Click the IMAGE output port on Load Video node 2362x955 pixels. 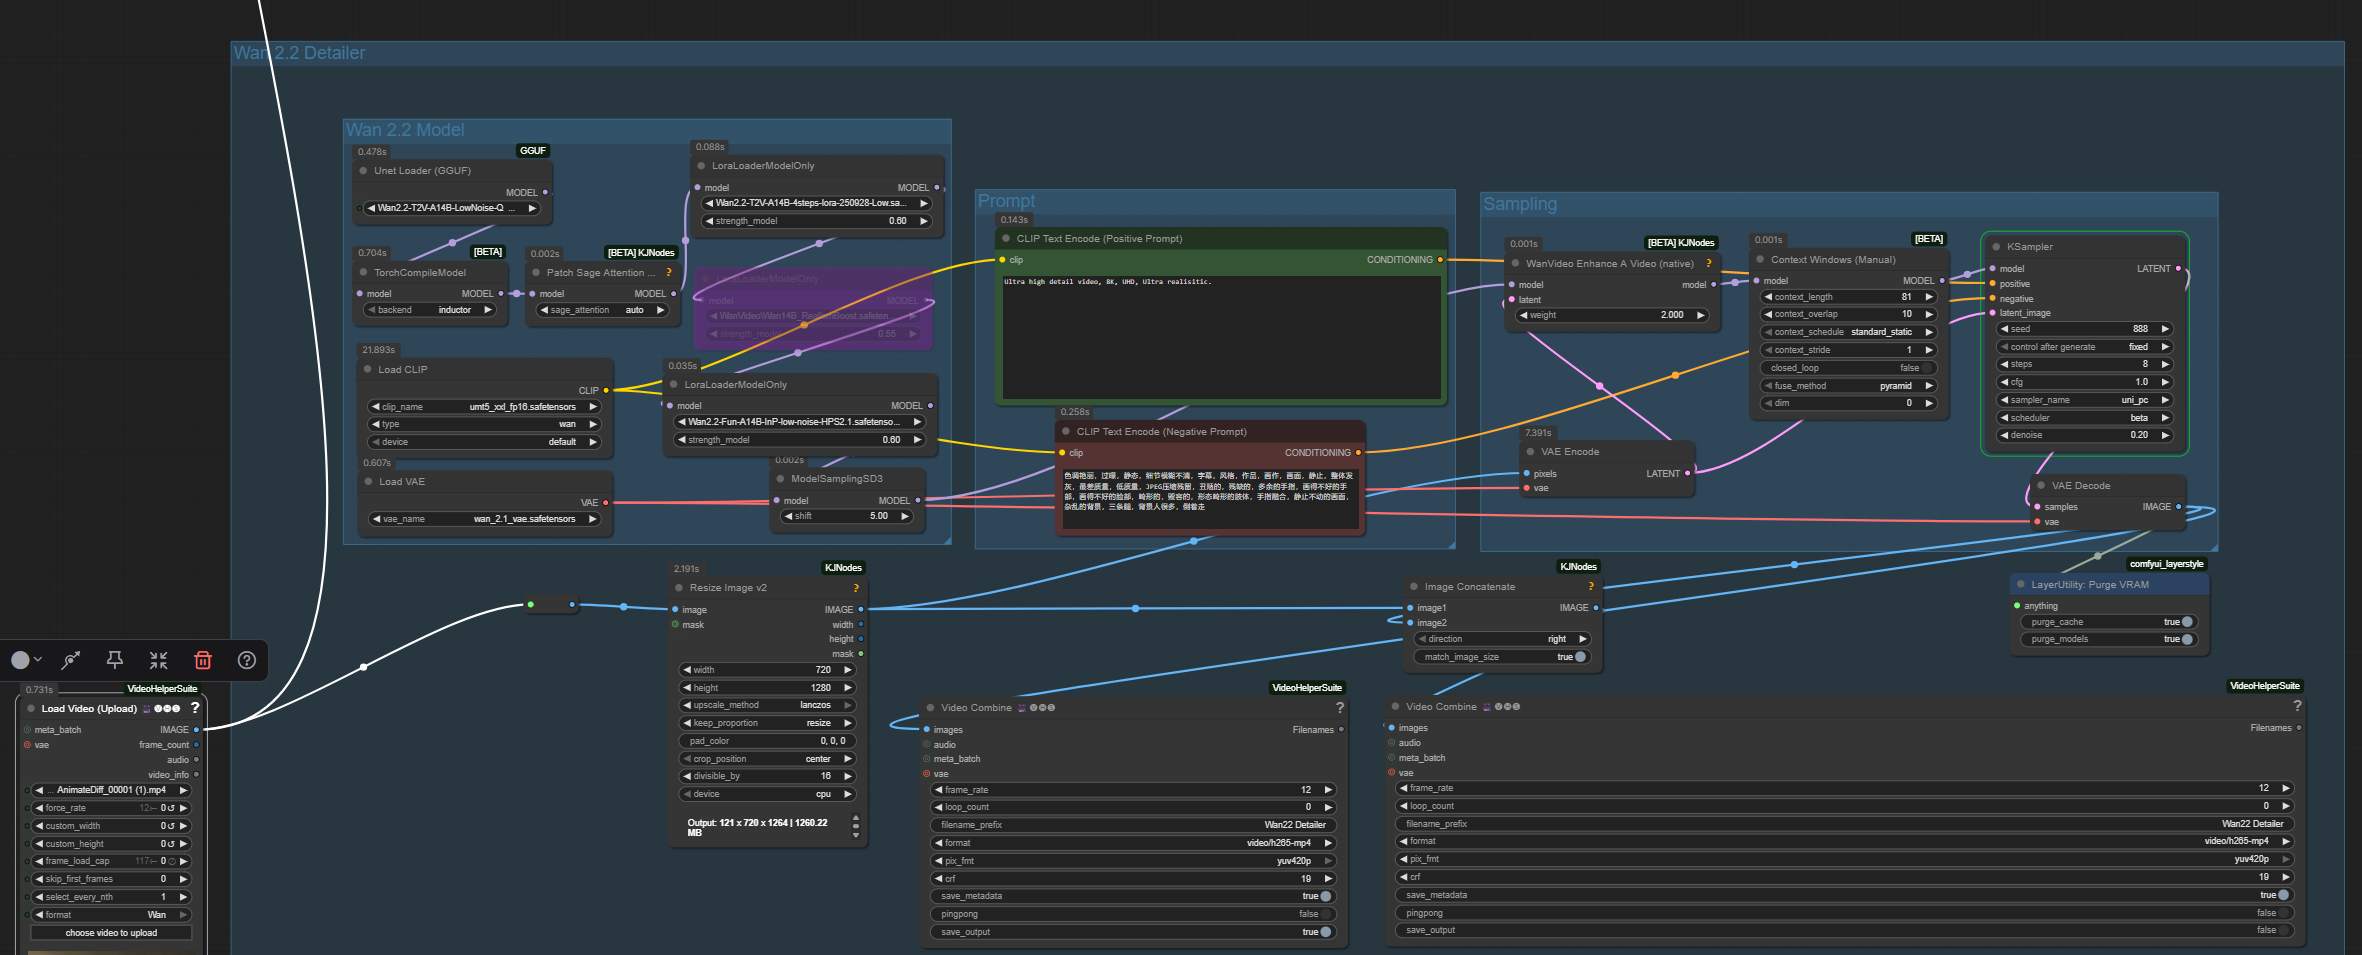196,730
